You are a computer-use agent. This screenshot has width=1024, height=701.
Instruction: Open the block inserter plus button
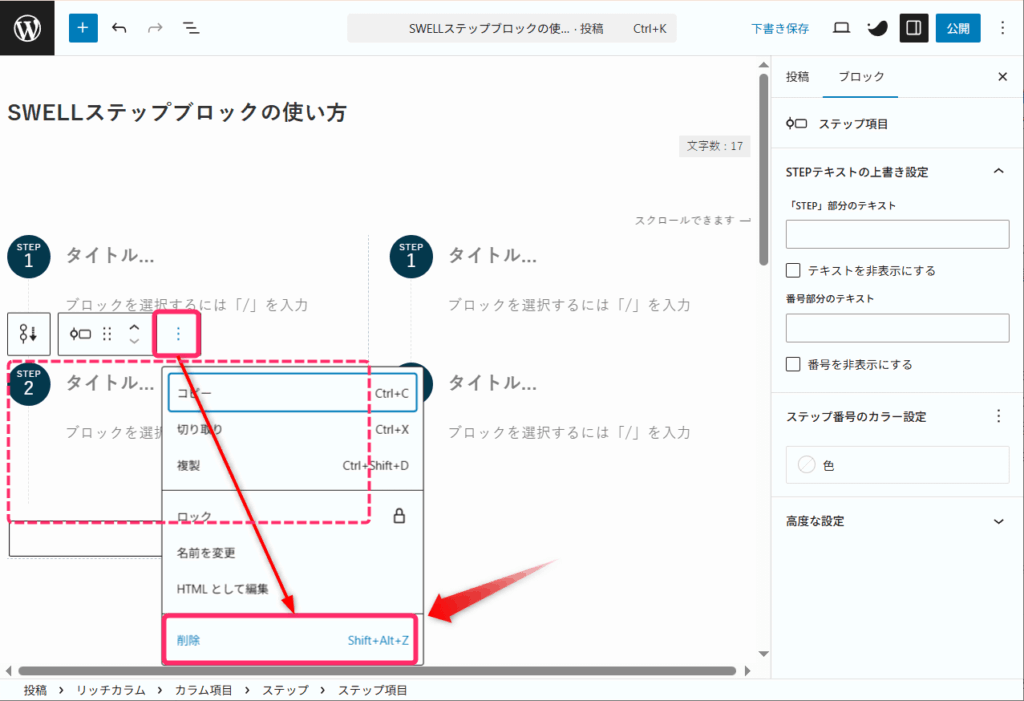pos(83,28)
